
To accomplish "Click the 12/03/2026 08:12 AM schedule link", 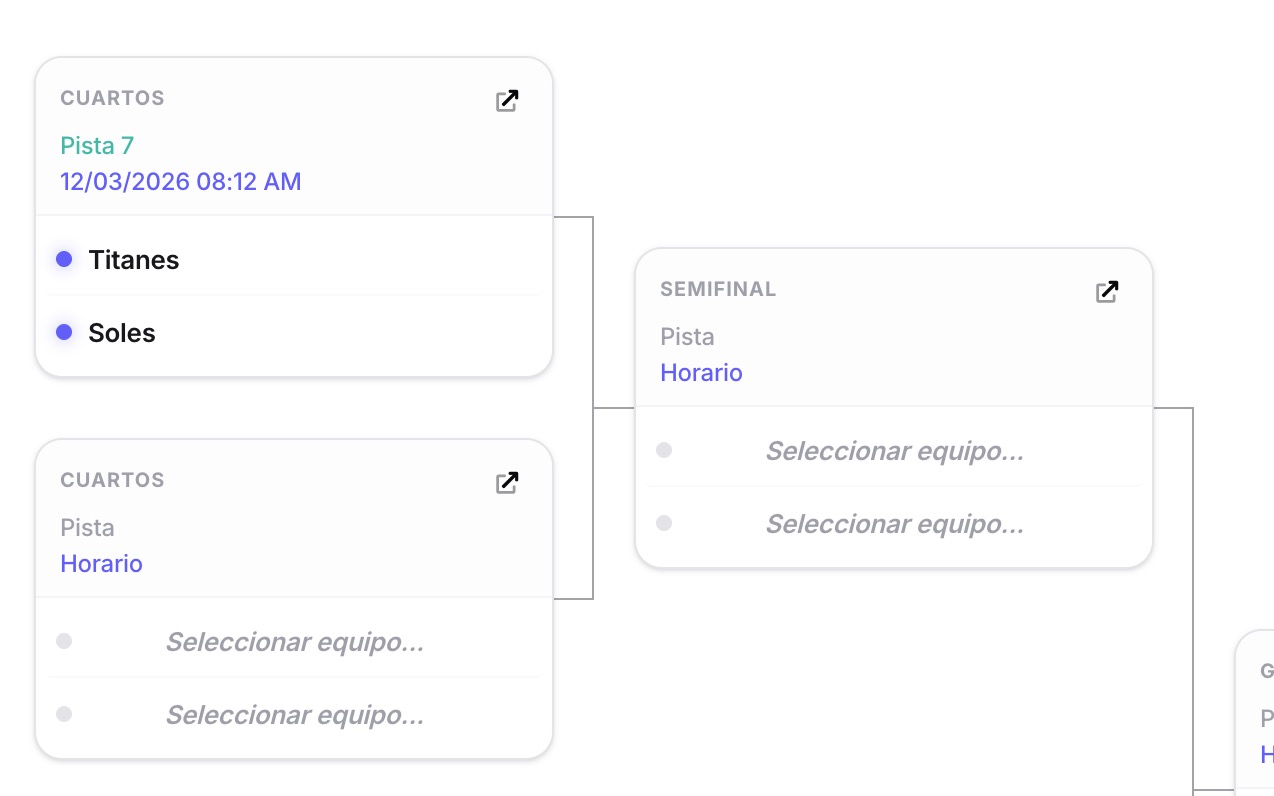I will (181, 181).
